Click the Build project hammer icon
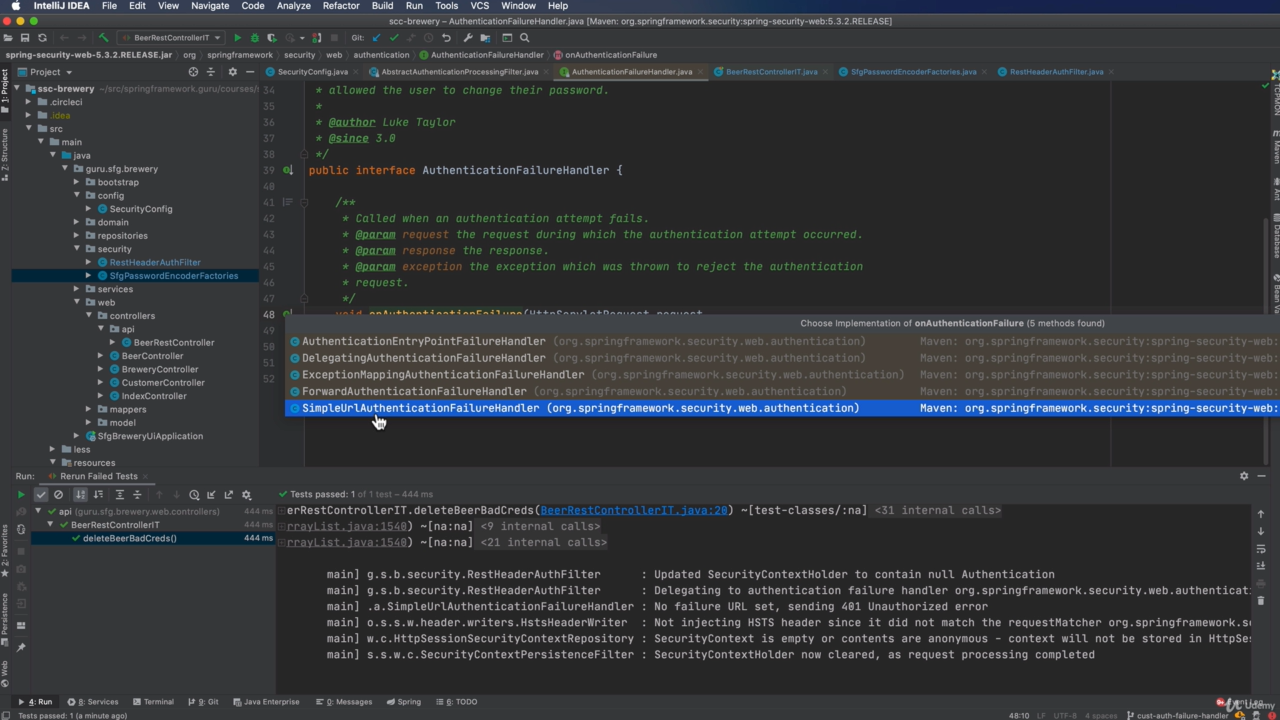The image size is (1280, 720). pyautogui.click(x=103, y=38)
